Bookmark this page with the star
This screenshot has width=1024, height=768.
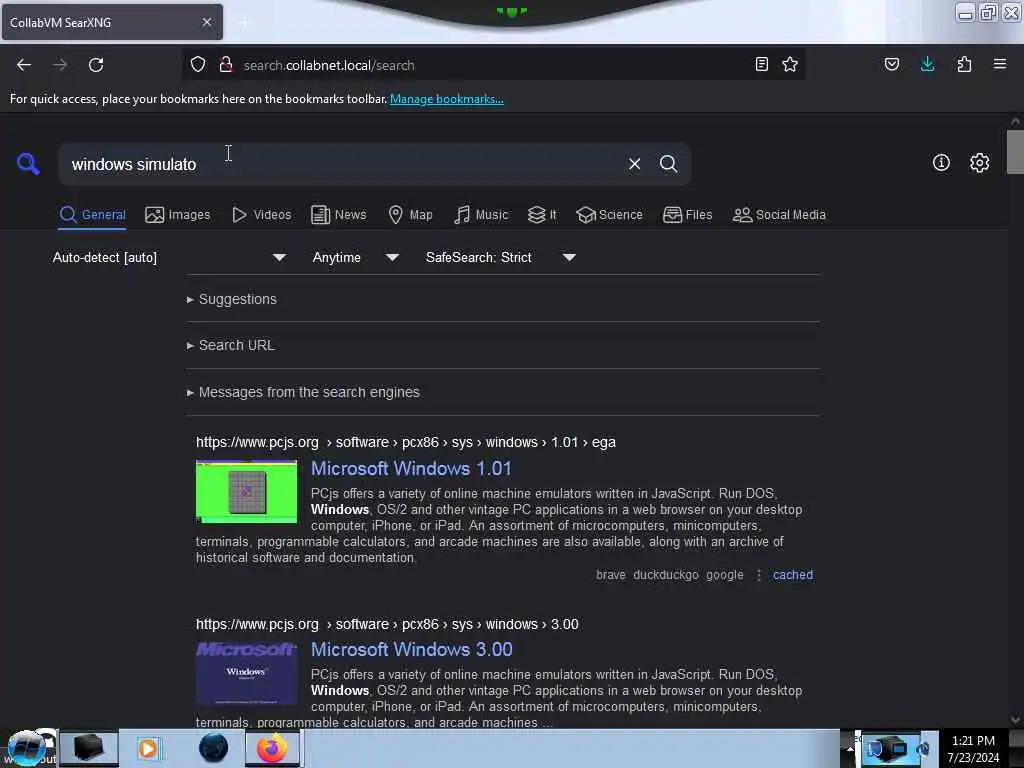pyautogui.click(x=790, y=65)
